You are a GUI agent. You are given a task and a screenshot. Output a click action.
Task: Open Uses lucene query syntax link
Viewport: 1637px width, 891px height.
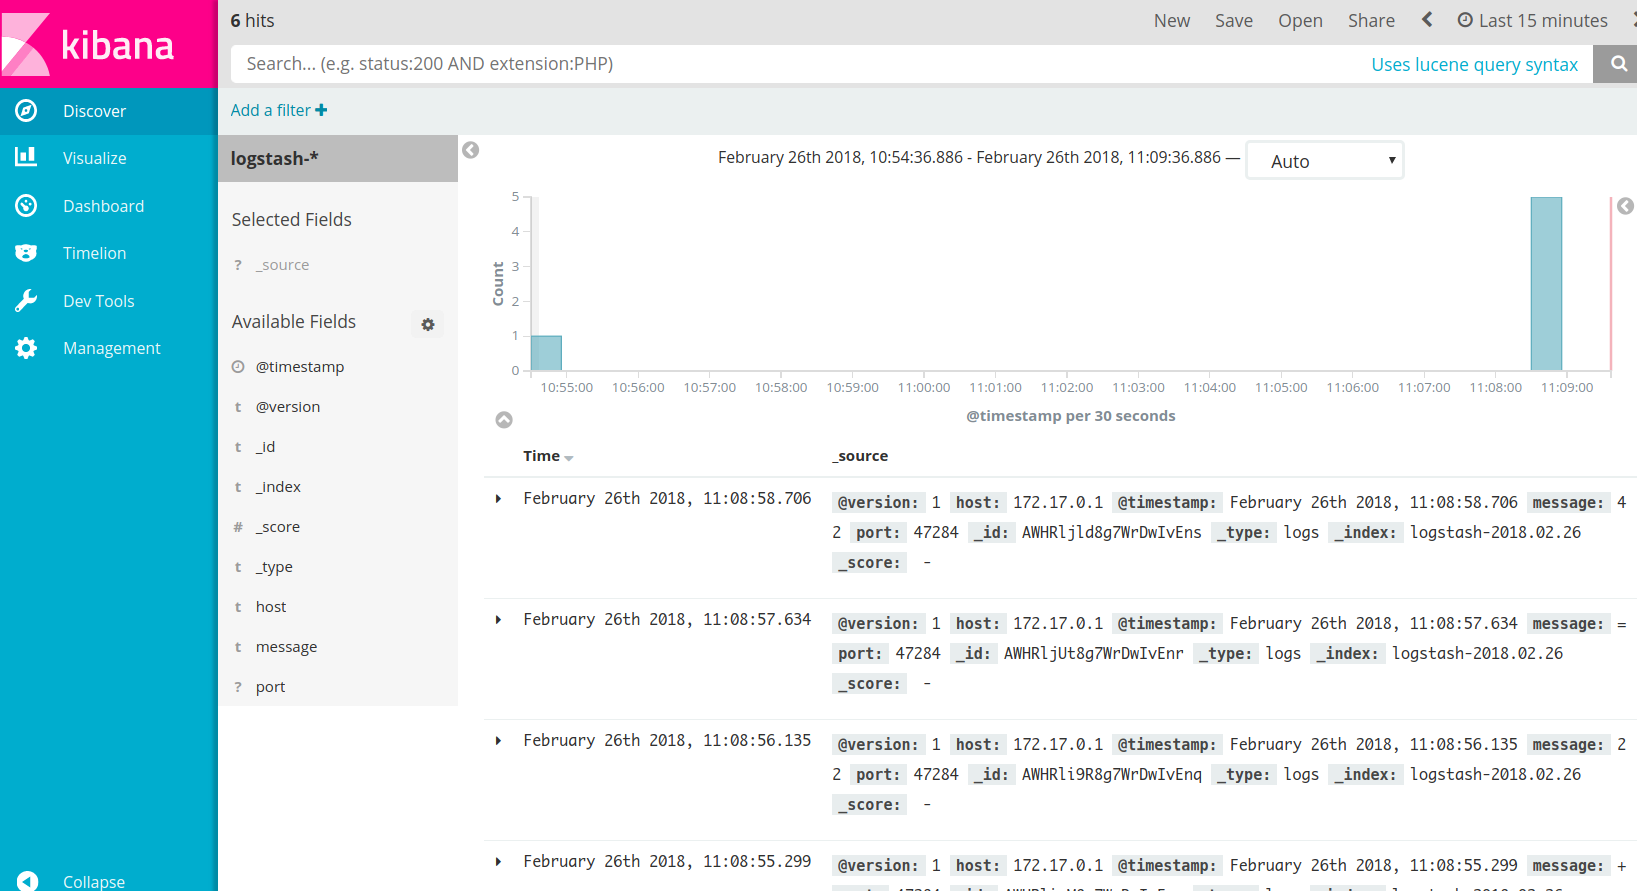(1474, 64)
